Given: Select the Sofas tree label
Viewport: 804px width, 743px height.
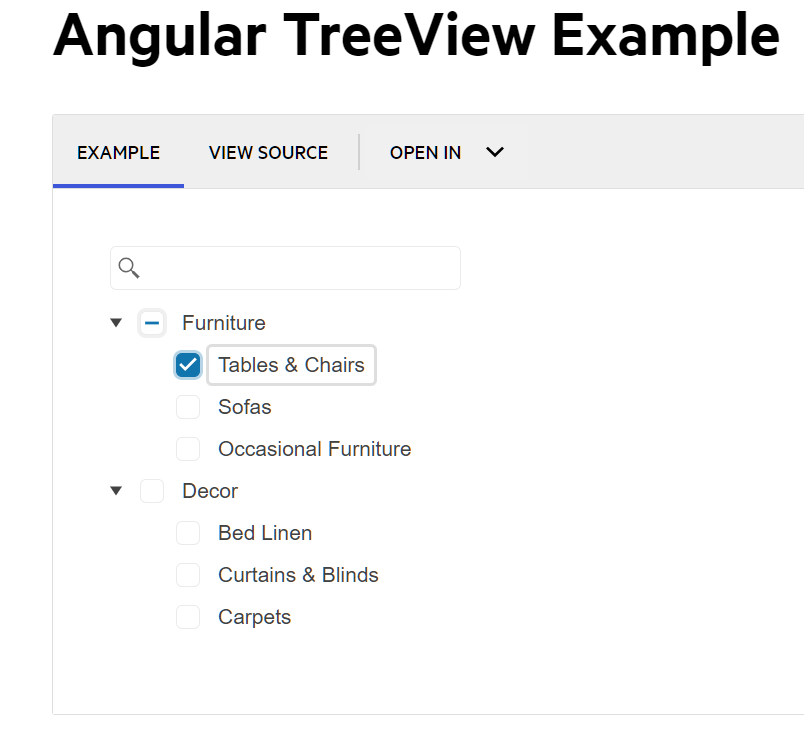Looking at the screenshot, I should (245, 407).
